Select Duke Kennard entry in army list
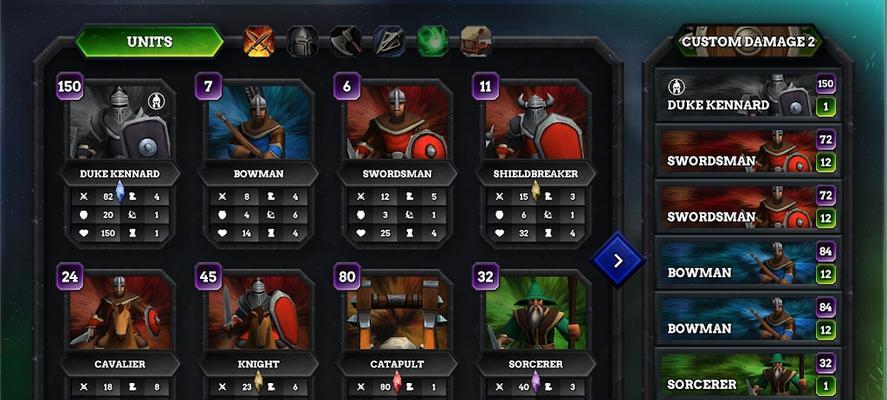Viewport: 887px width, 400px height. click(x=748, y=94)
